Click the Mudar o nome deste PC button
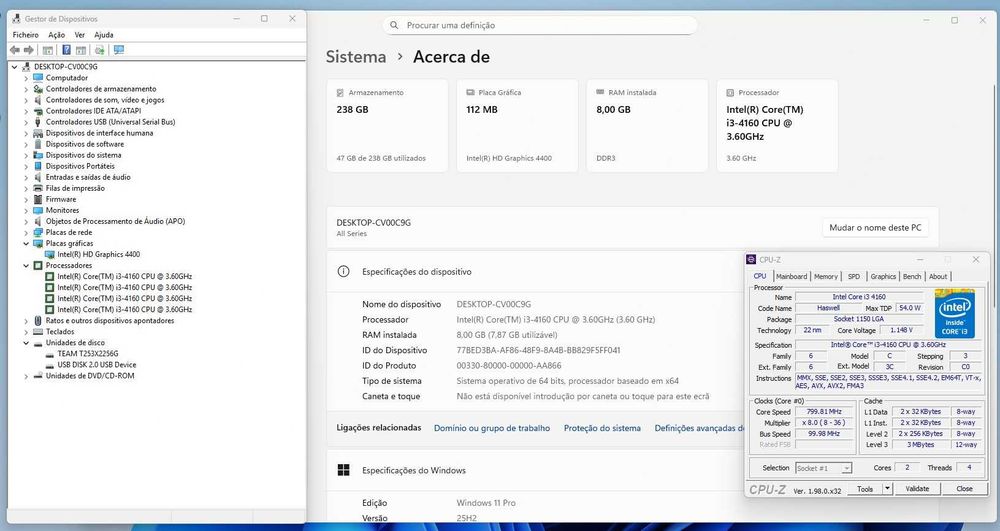 coord(875,228)
